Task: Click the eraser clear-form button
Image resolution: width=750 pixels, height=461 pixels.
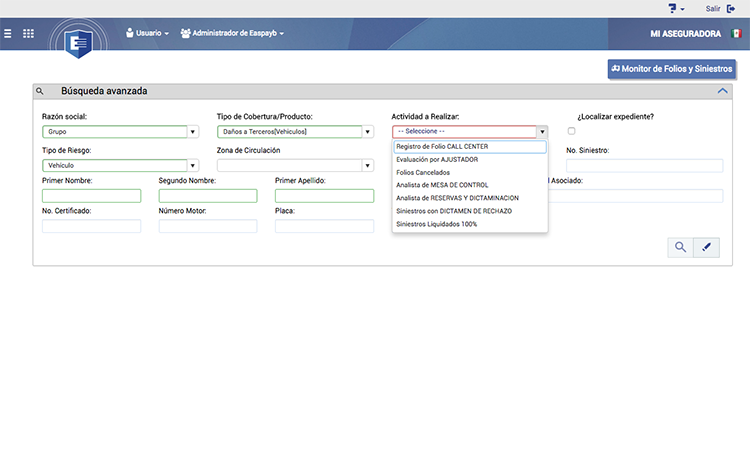Action: [x=707, y=247]
